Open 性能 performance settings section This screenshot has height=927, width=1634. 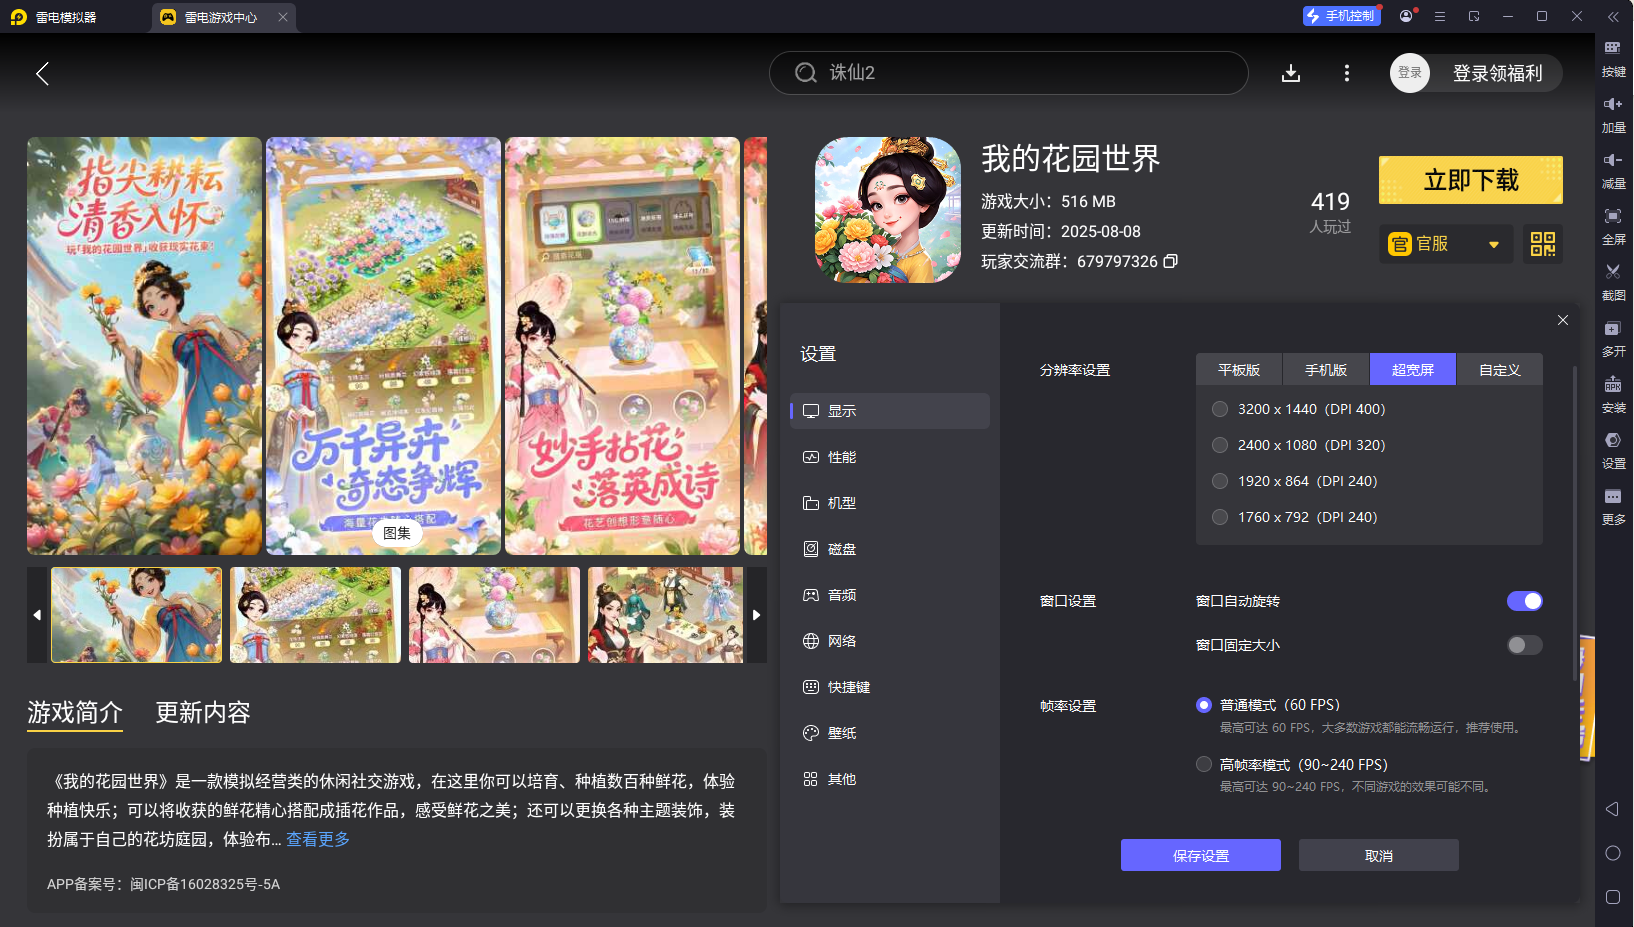pos(890,457)
